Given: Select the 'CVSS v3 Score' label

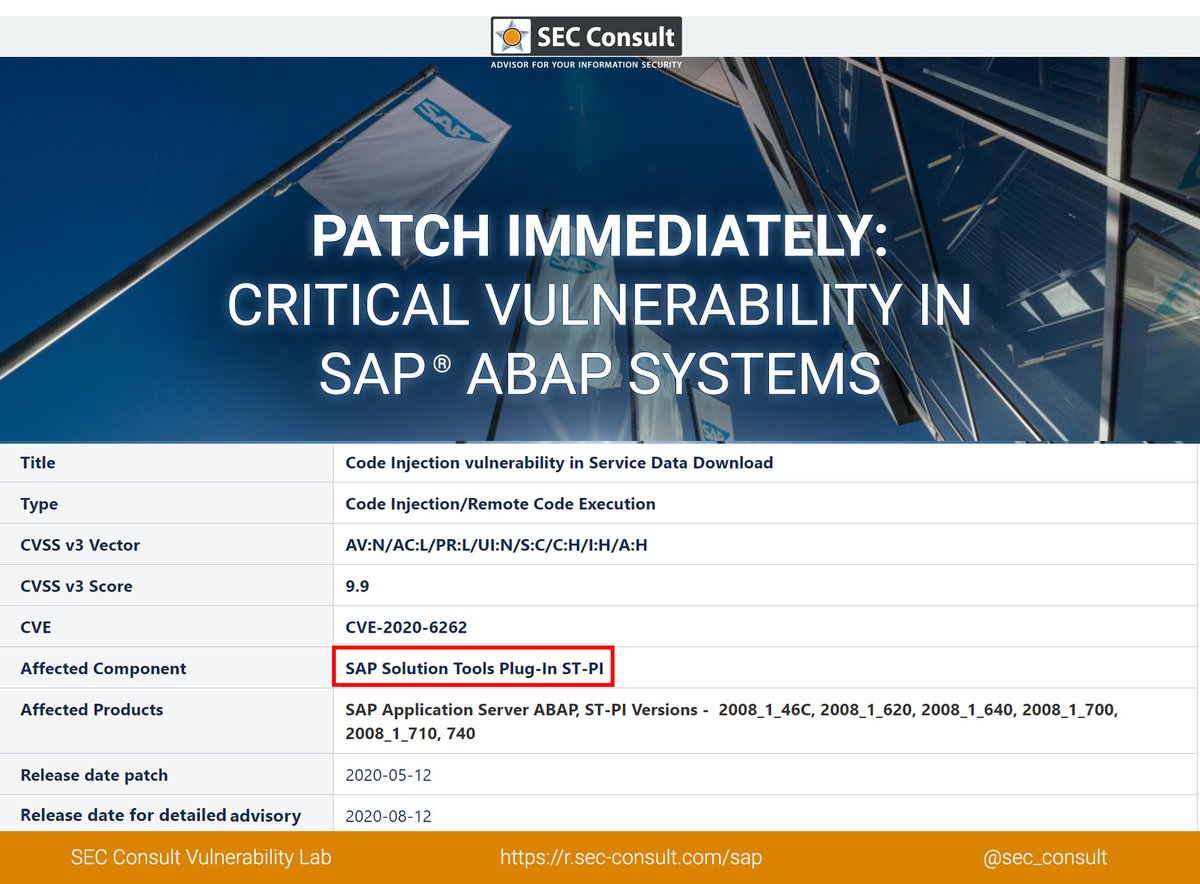Looking at the screenshot, I should 76,586.
